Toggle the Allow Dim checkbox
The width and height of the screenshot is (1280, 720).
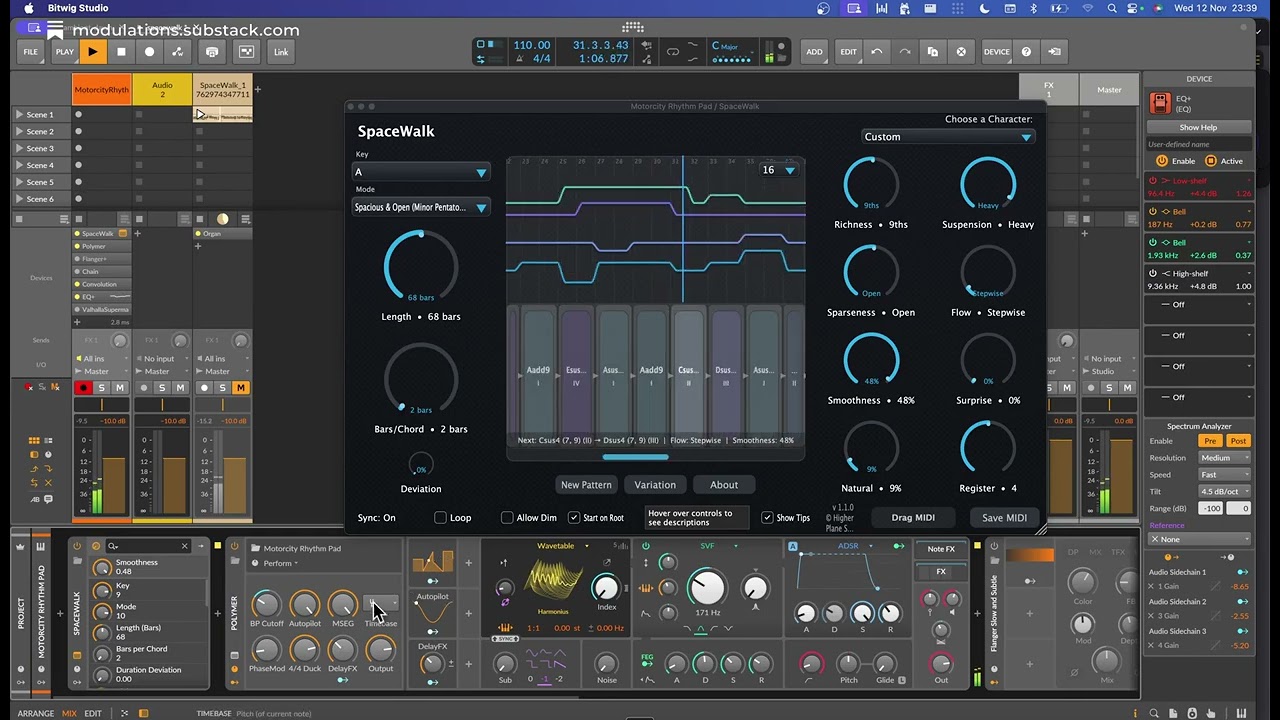507,517
